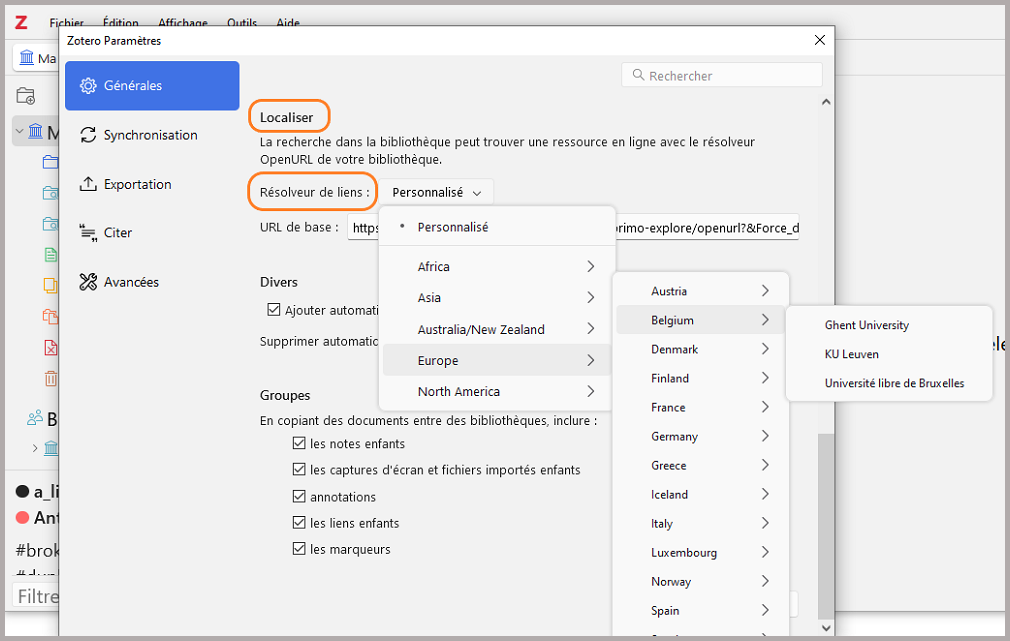This screenshot has width=1010, height=641.
Task: Expand the group library chevron
Action: 35,448
